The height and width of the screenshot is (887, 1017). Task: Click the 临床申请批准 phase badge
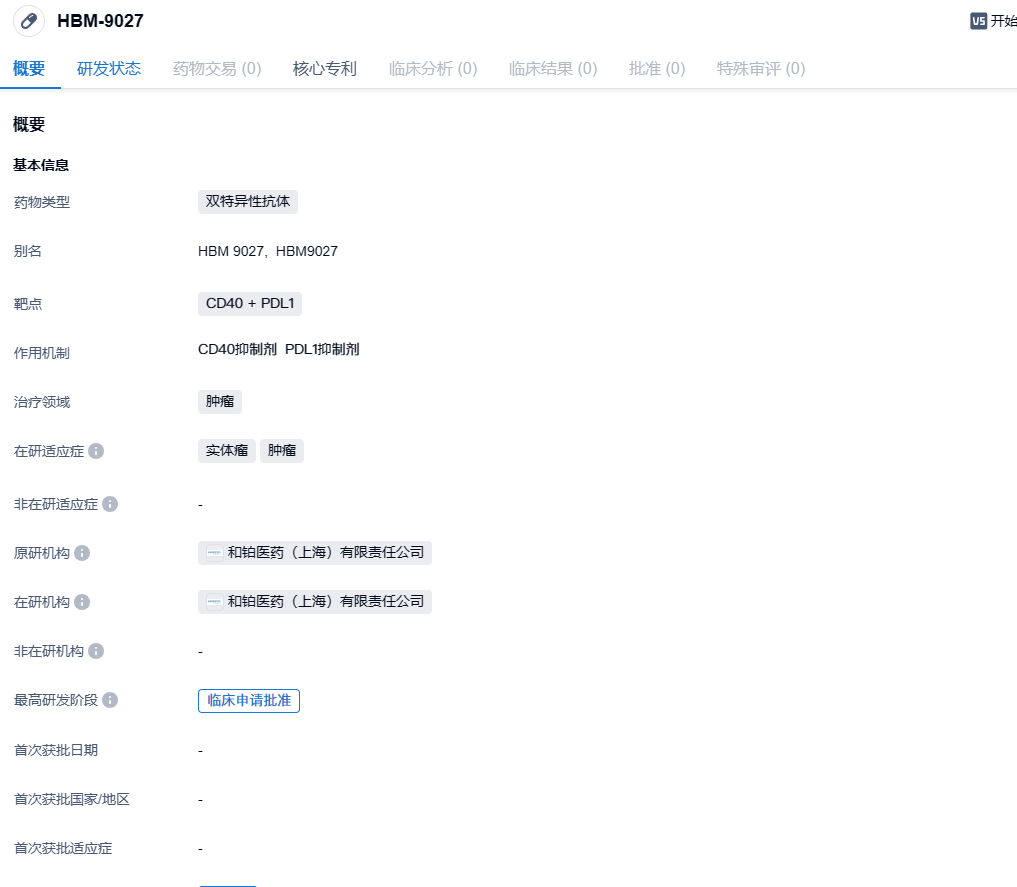point(249,700)
